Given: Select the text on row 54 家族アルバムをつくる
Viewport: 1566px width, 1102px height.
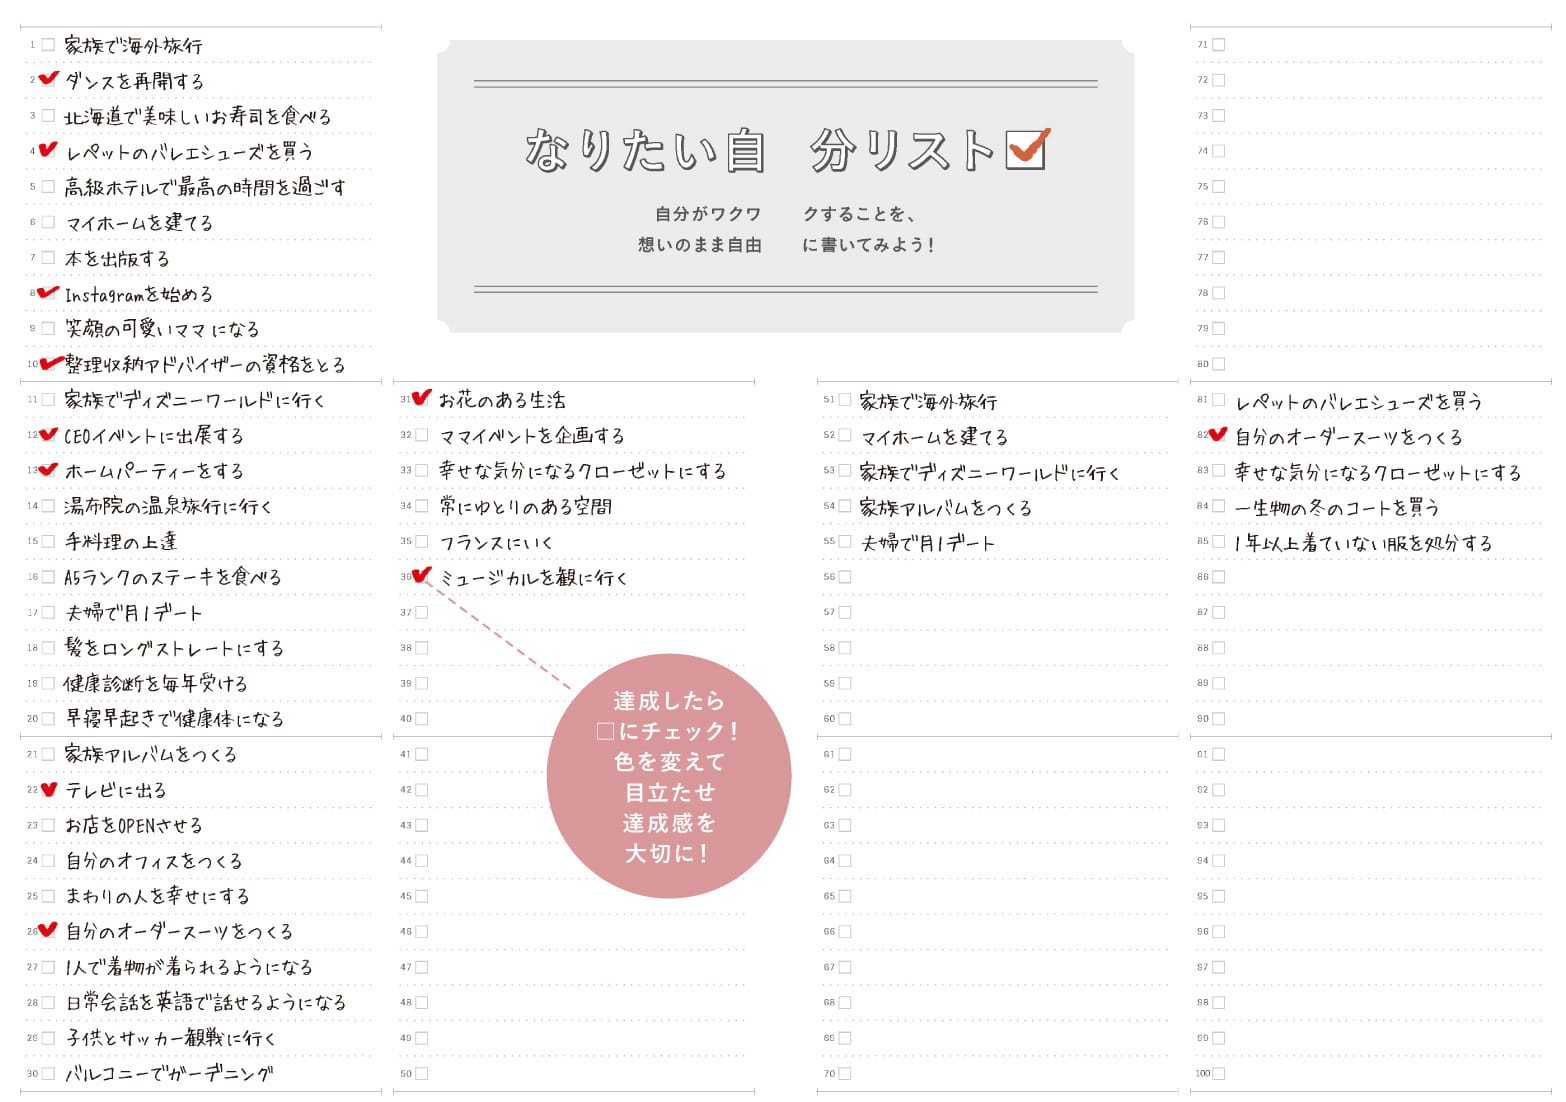Looking at the screenshot, I should click(x=945, y=508).
